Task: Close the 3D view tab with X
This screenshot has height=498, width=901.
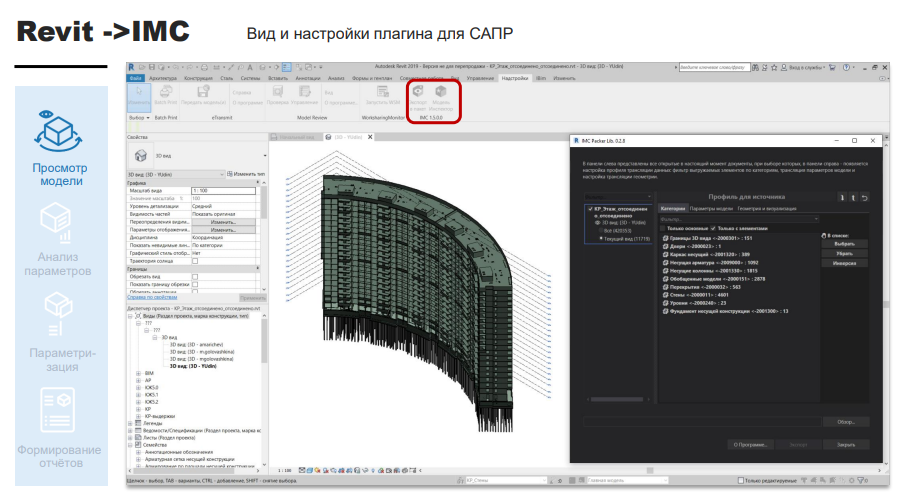Action: tap(370, 137)
